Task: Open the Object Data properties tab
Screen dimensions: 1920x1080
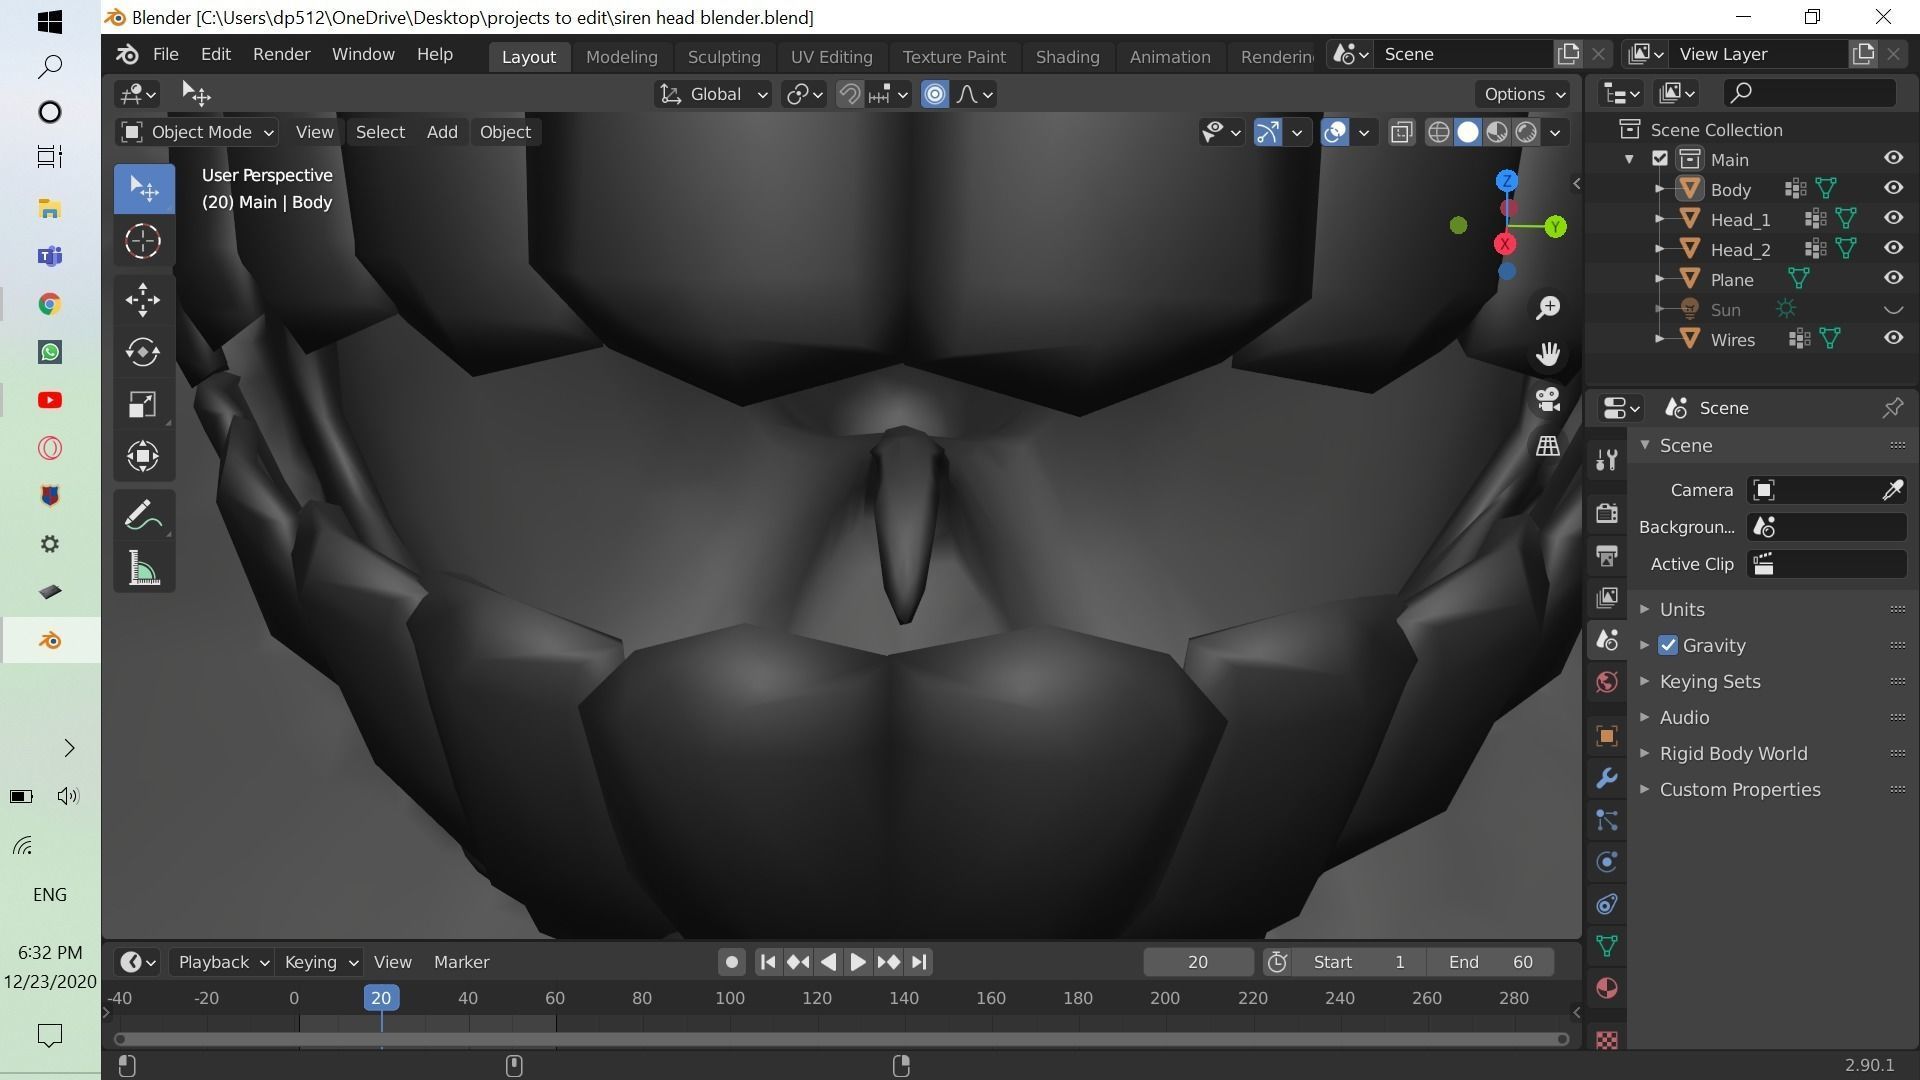Action: [1607, 946]
